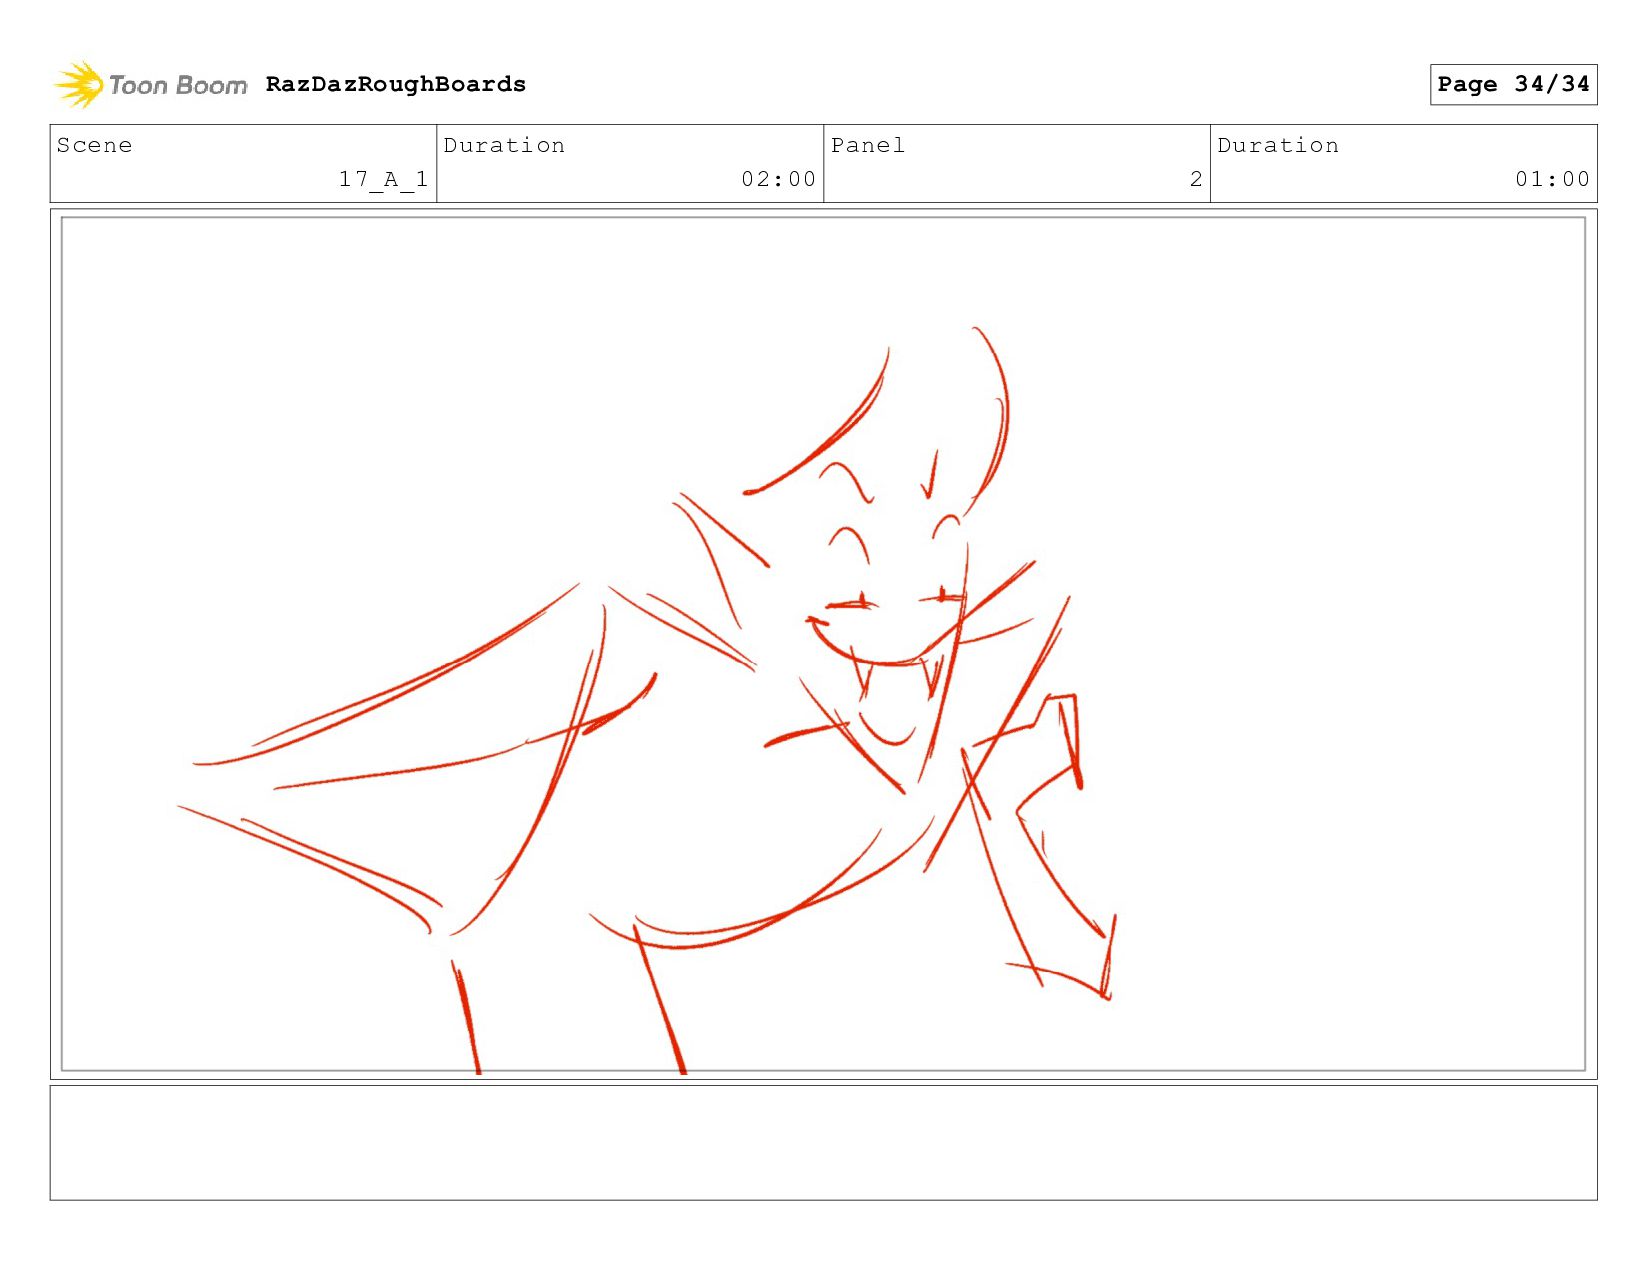The width and height of the screenshot is (1650, 1275).
Task: Click the RazDazRoughBoards title text
Action: (x=396, y=84)
